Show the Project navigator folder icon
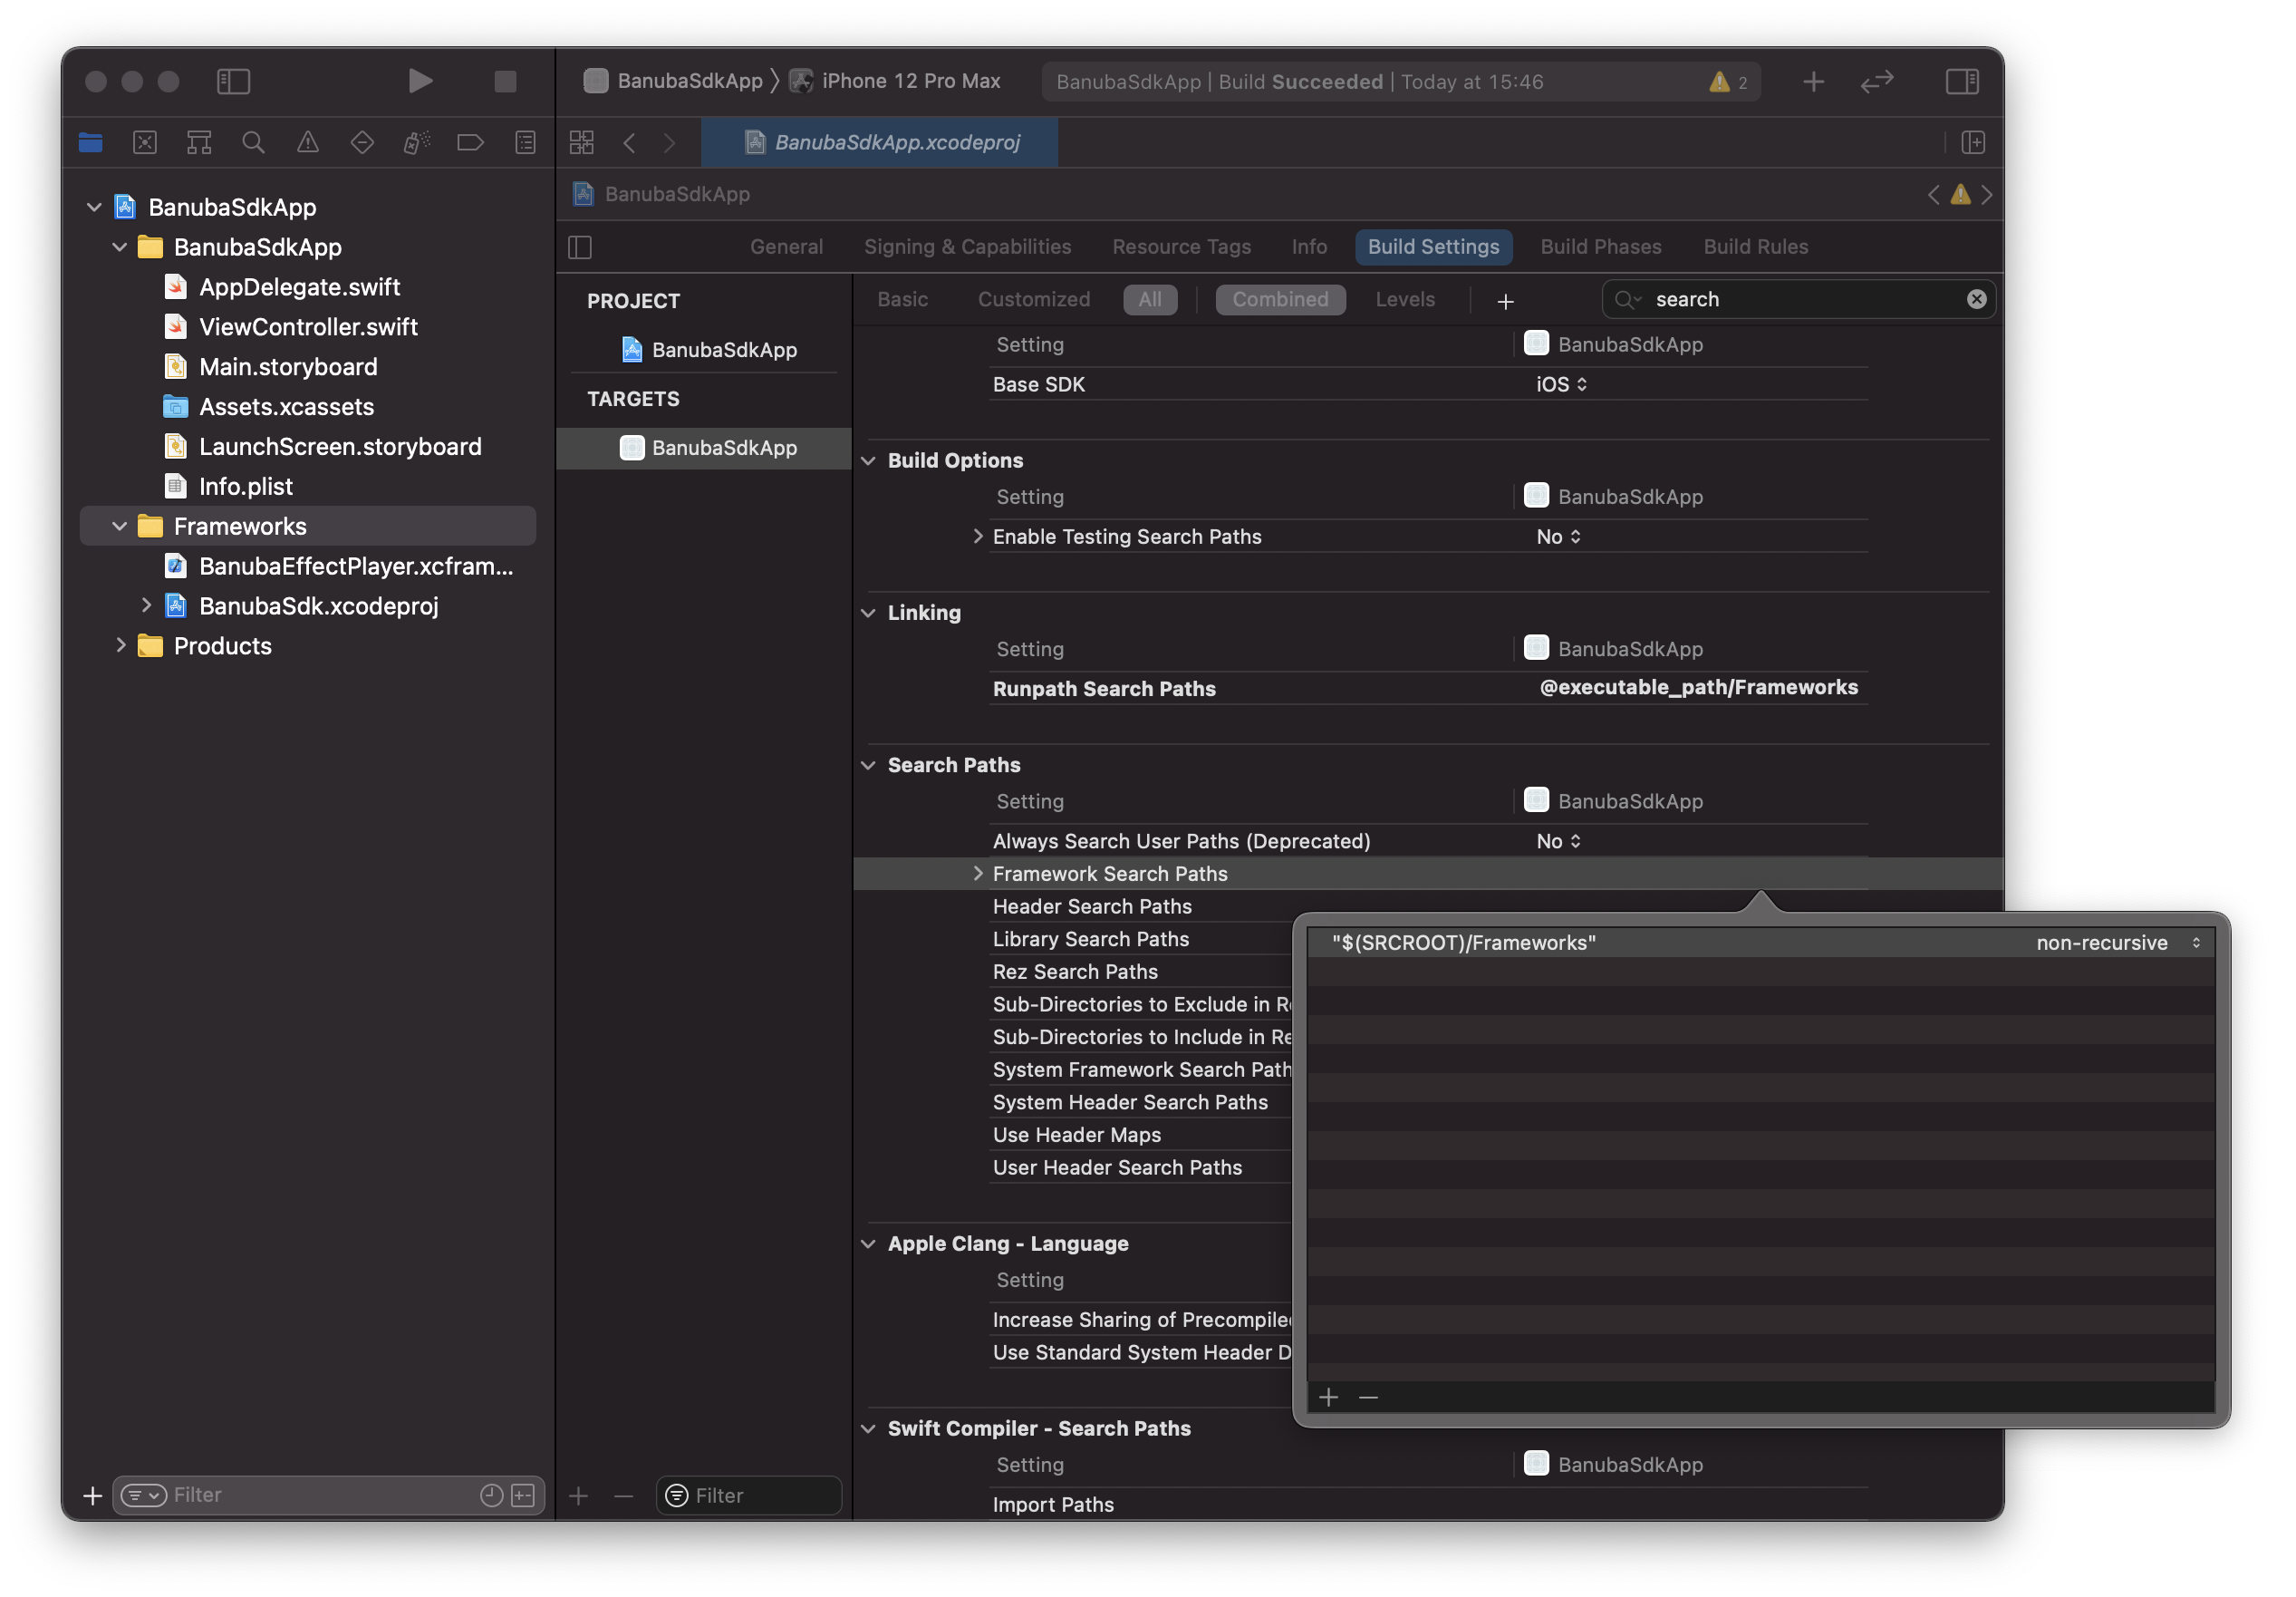Screen dimensions: 2296x1597 click(90, 142)
